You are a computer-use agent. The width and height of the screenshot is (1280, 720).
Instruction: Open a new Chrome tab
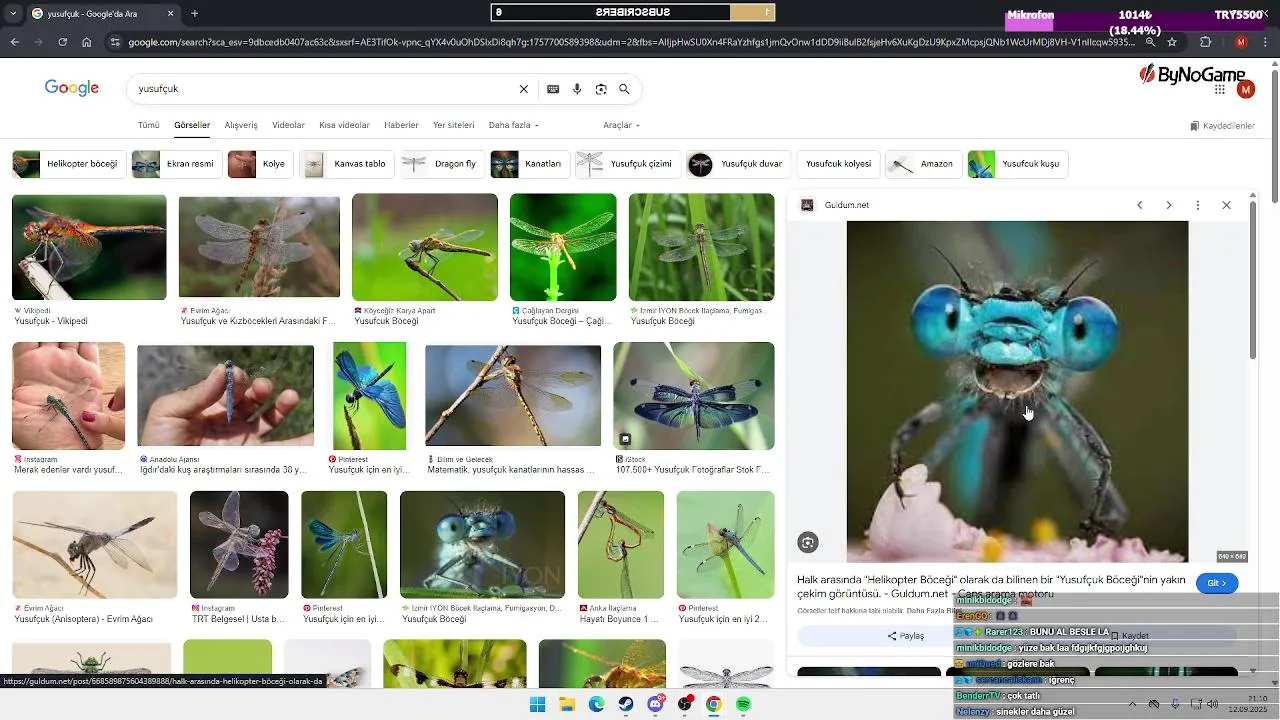(194, 14)
